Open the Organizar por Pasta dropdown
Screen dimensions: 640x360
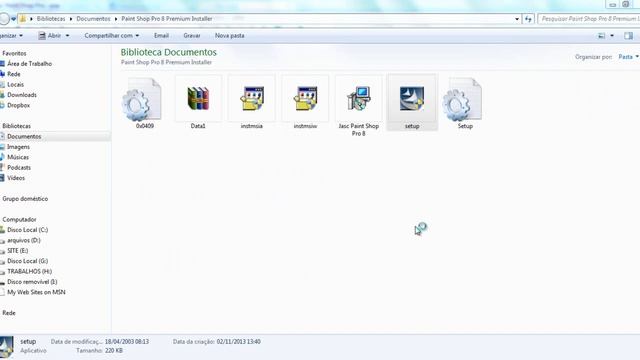point(628,57)
